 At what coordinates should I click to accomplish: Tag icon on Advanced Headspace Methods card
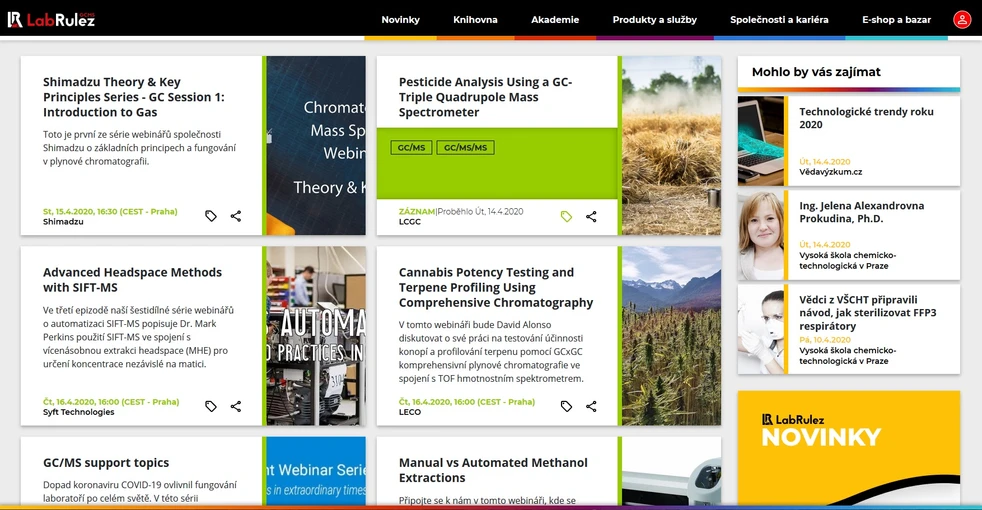click(x=211, y=406)
